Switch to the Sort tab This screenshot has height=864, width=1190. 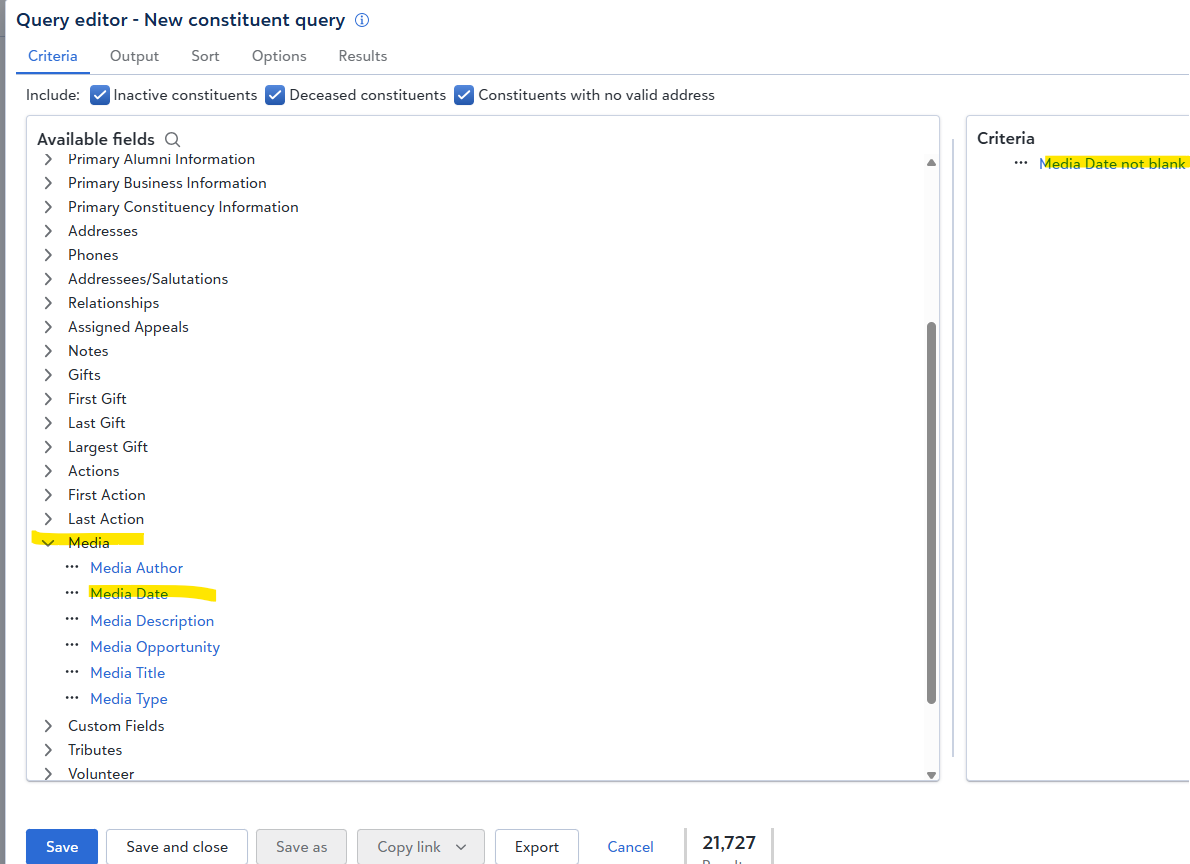tap(205, 56)
